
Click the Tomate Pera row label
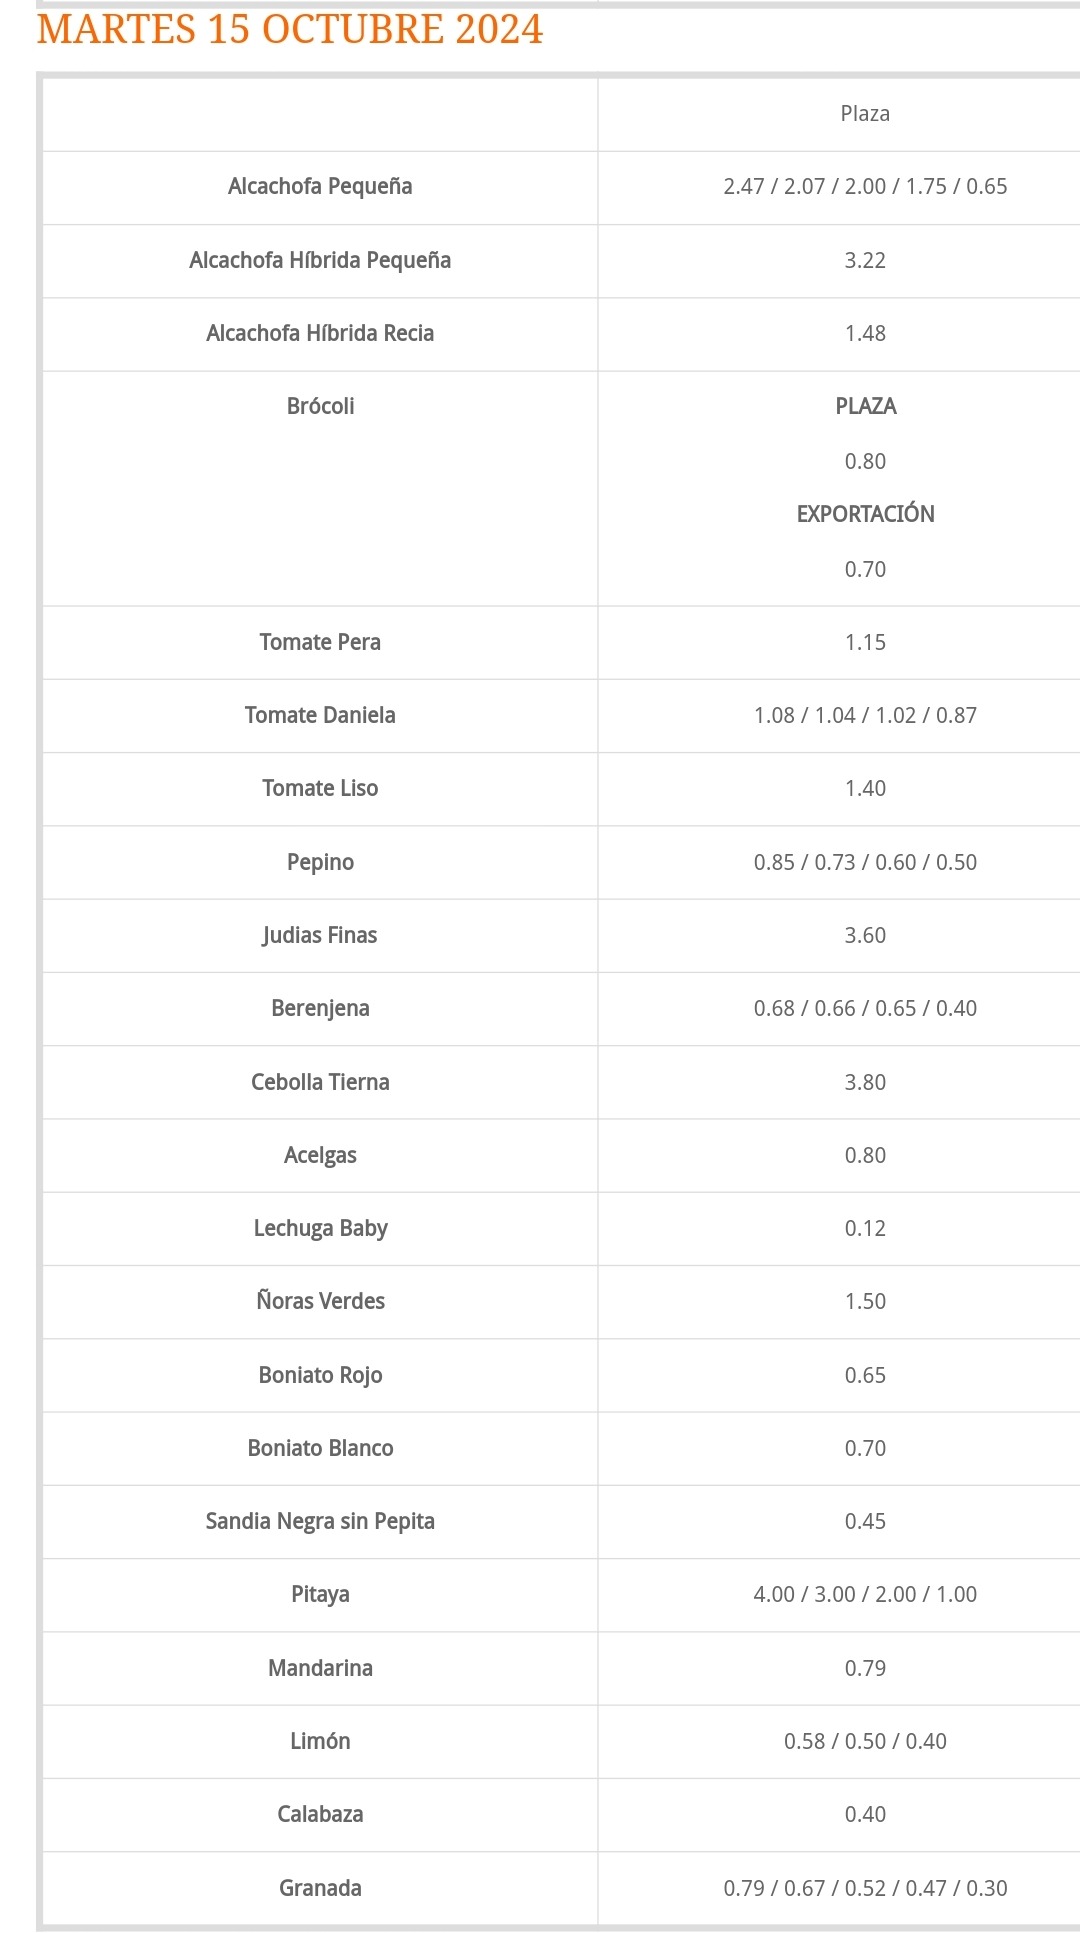(x=320, y=643)
